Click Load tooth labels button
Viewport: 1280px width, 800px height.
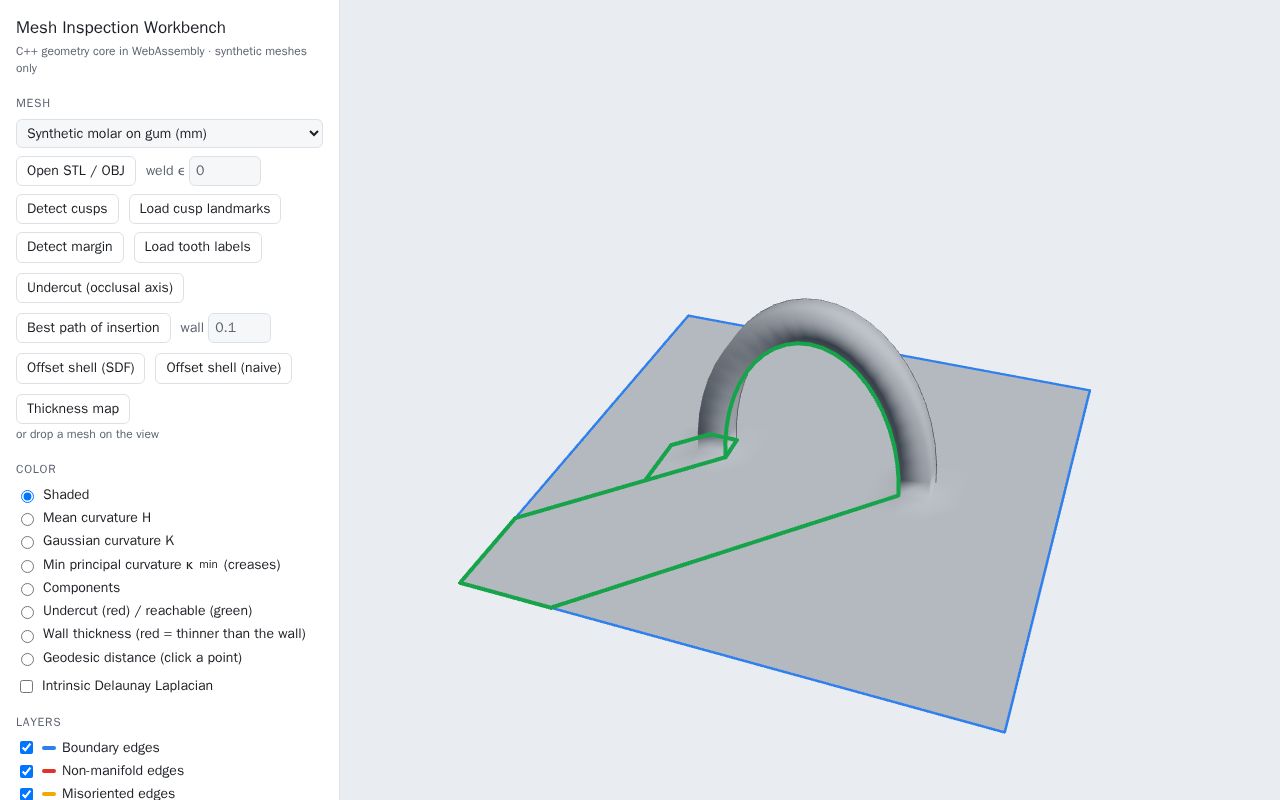point(198,247)
